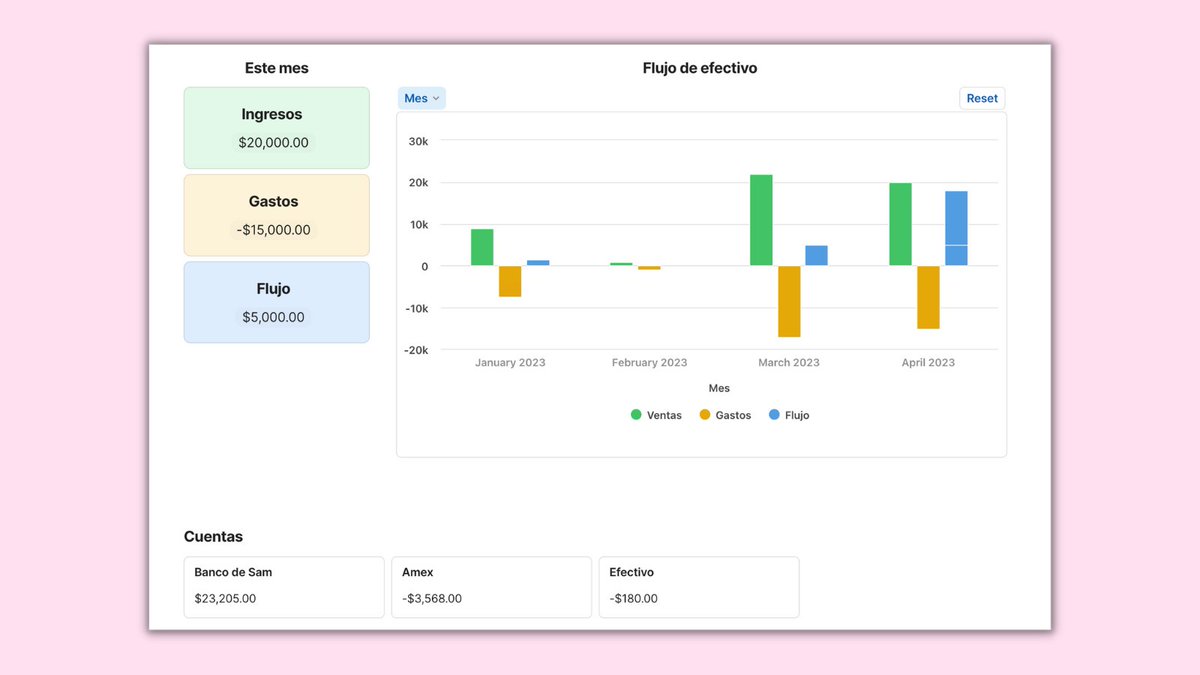Click the green Ventas bar for January 2023
Image resolution: width=1200 pixels, height=675 pixels.
tap(482, 247)
